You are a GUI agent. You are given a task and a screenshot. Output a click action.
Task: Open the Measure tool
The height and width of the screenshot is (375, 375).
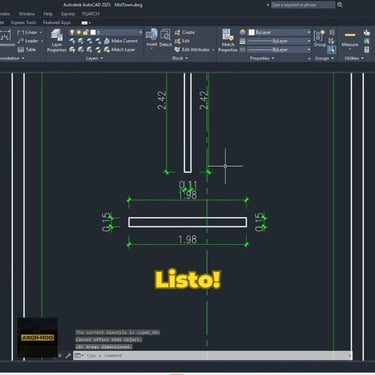350,39
